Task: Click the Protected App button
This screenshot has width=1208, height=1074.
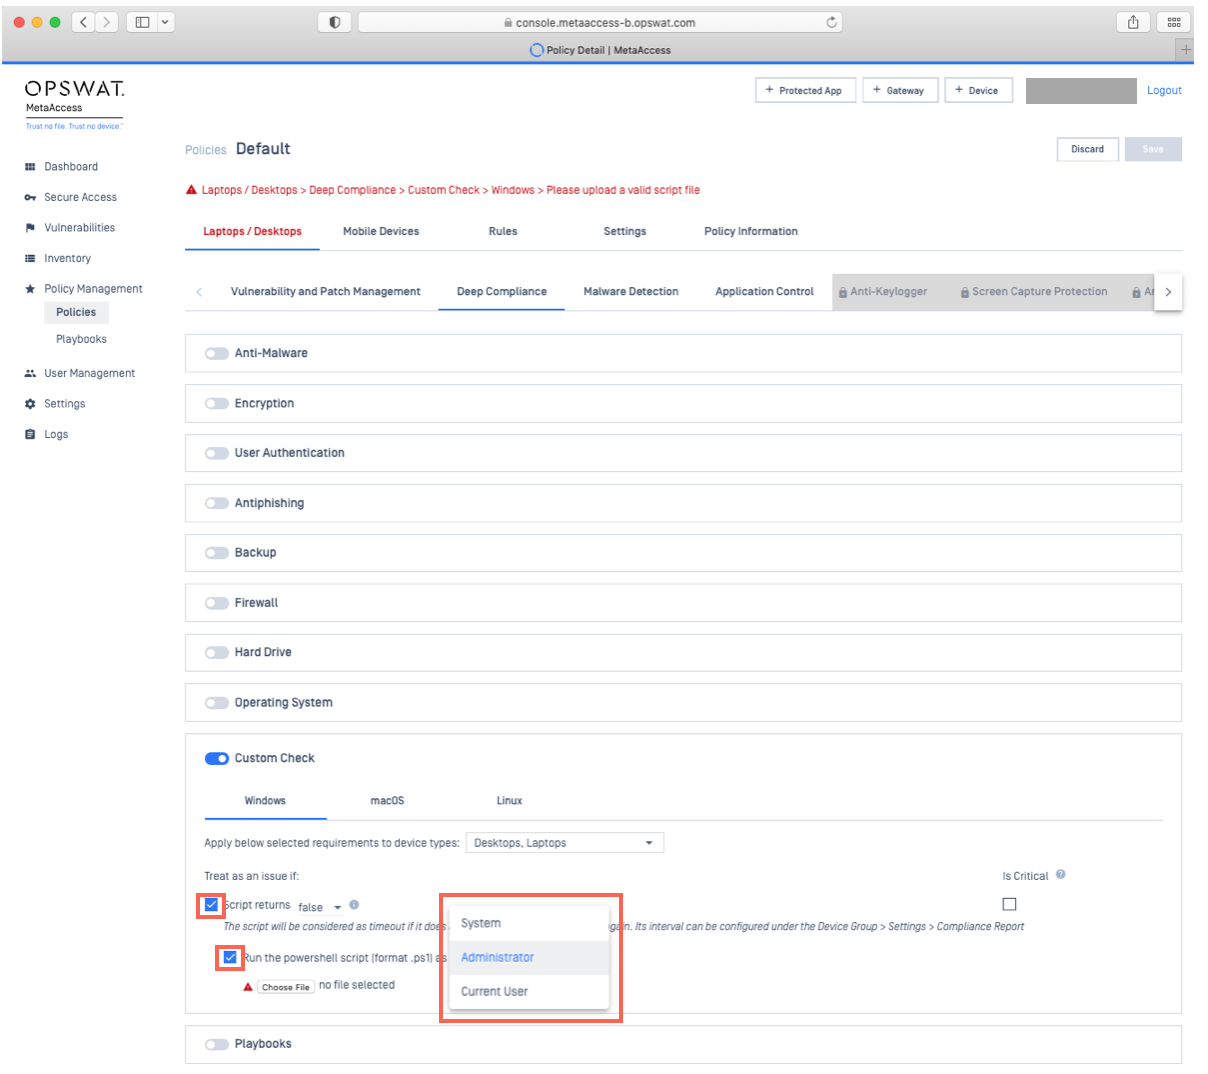Action: pyautogui.click(x=805, y=90)
